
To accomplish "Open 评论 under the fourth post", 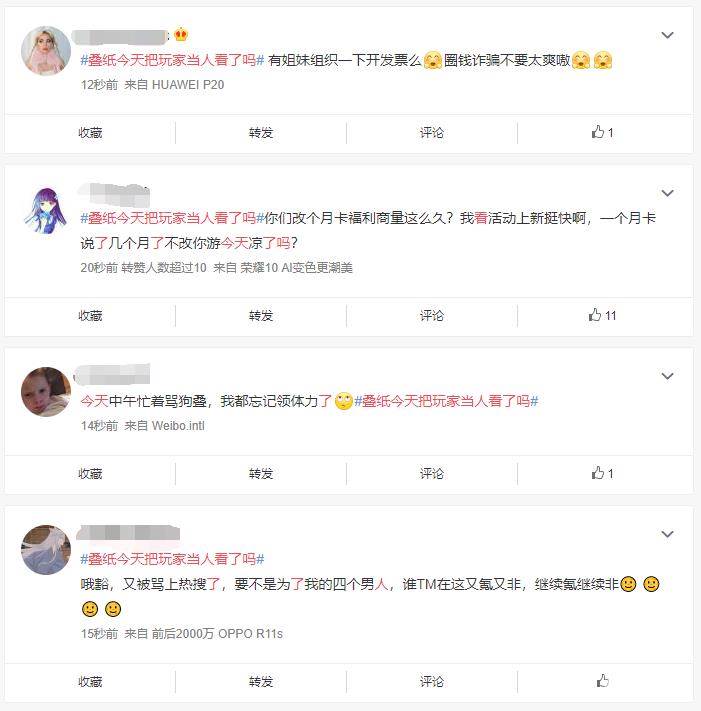I will (x=432, y=682).
